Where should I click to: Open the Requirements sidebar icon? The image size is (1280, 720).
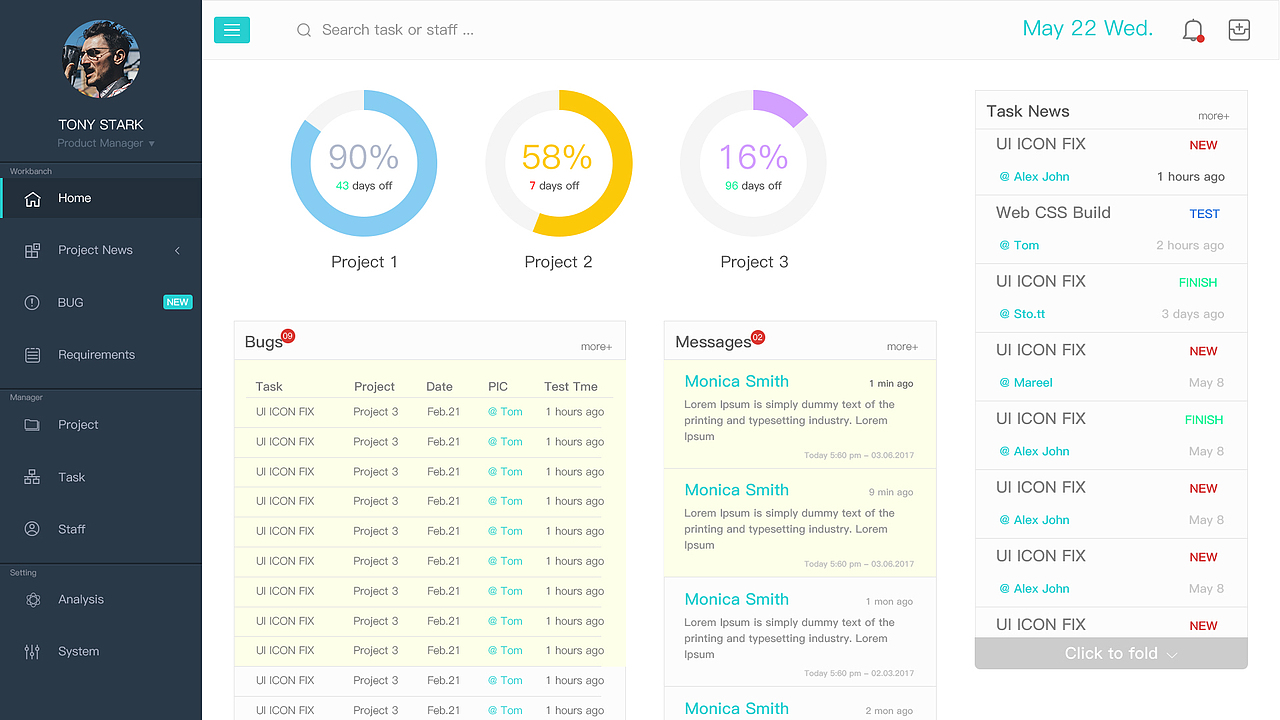33,354
